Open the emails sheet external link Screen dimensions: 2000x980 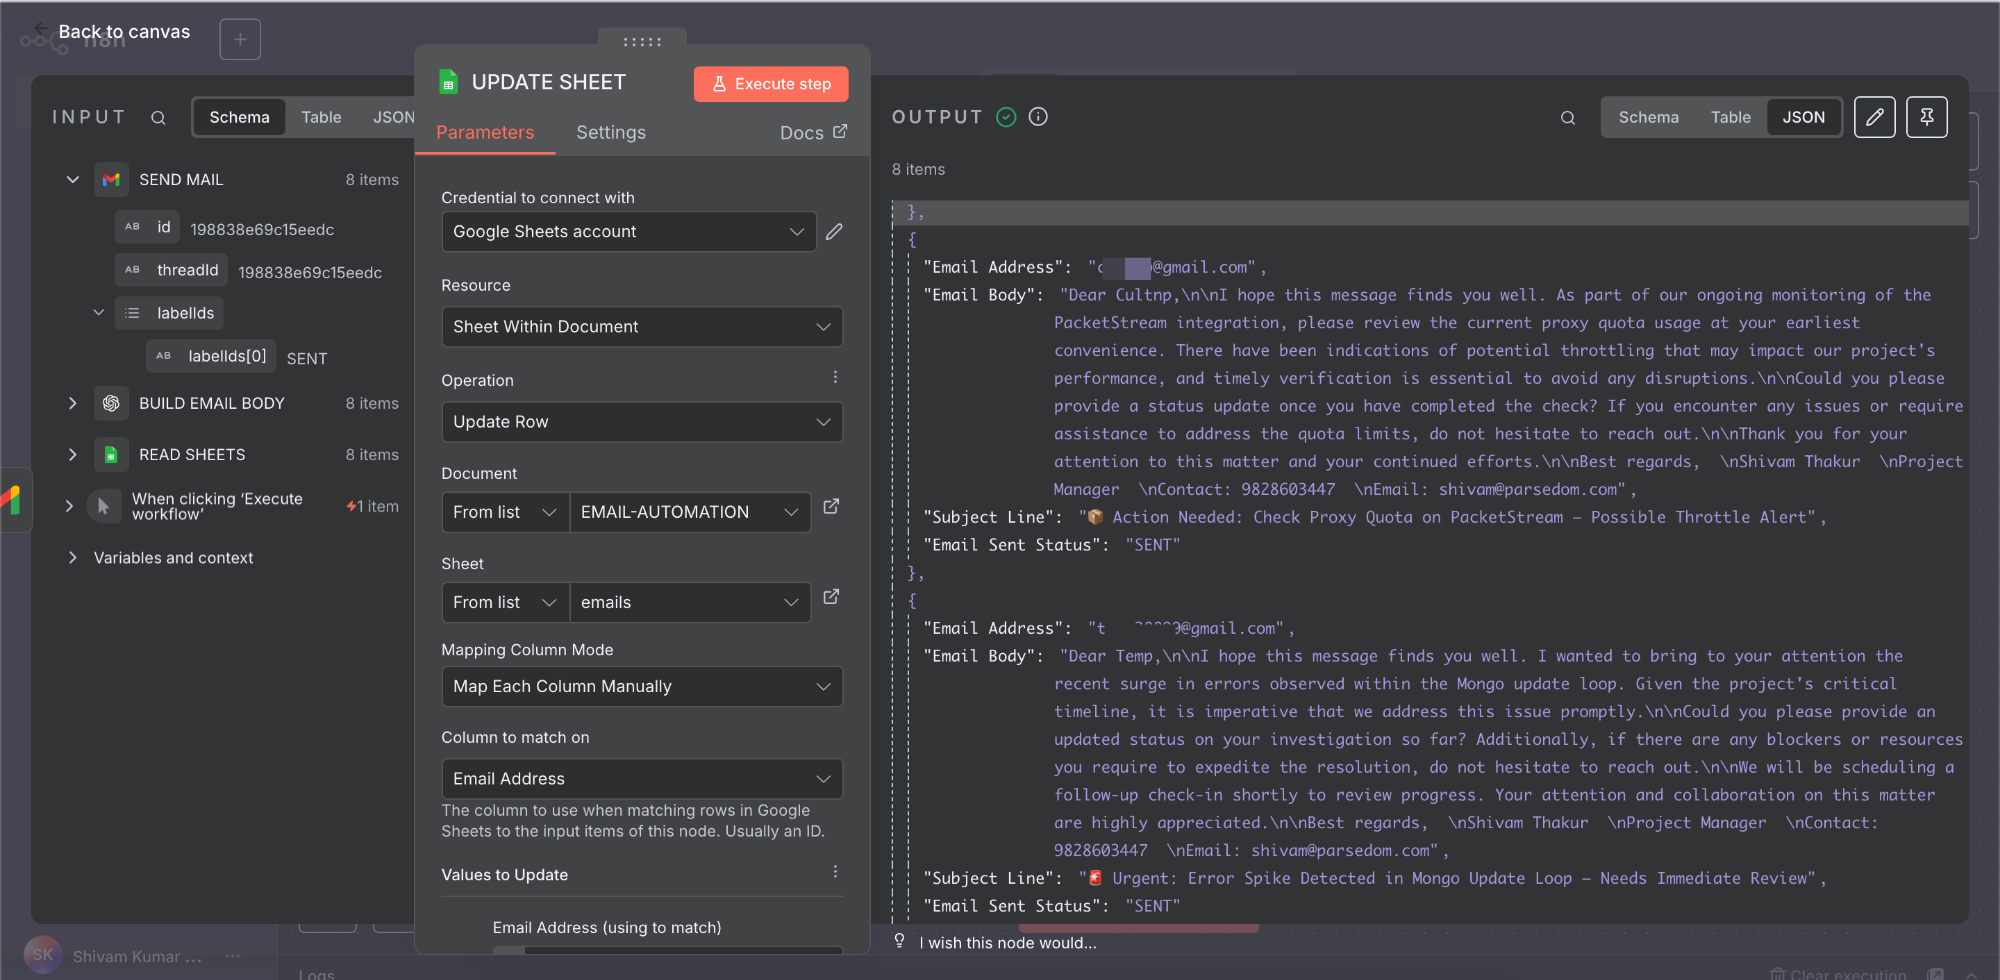pos(831,597)
